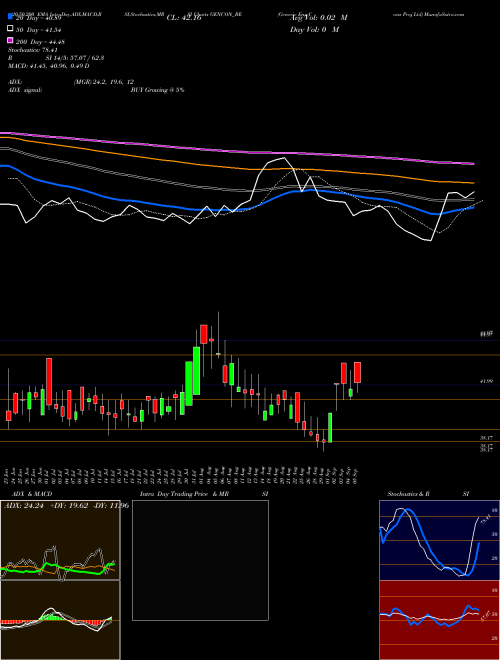Click the 'Stochastics & RSI' panel title
Screen dimensions: 500x660
coord(428,494)
